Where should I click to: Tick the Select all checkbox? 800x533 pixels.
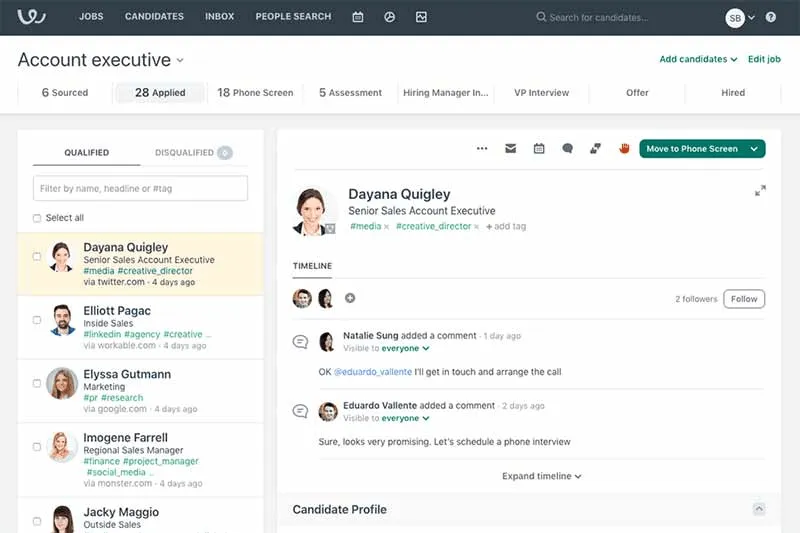click(x=37, y=218)
